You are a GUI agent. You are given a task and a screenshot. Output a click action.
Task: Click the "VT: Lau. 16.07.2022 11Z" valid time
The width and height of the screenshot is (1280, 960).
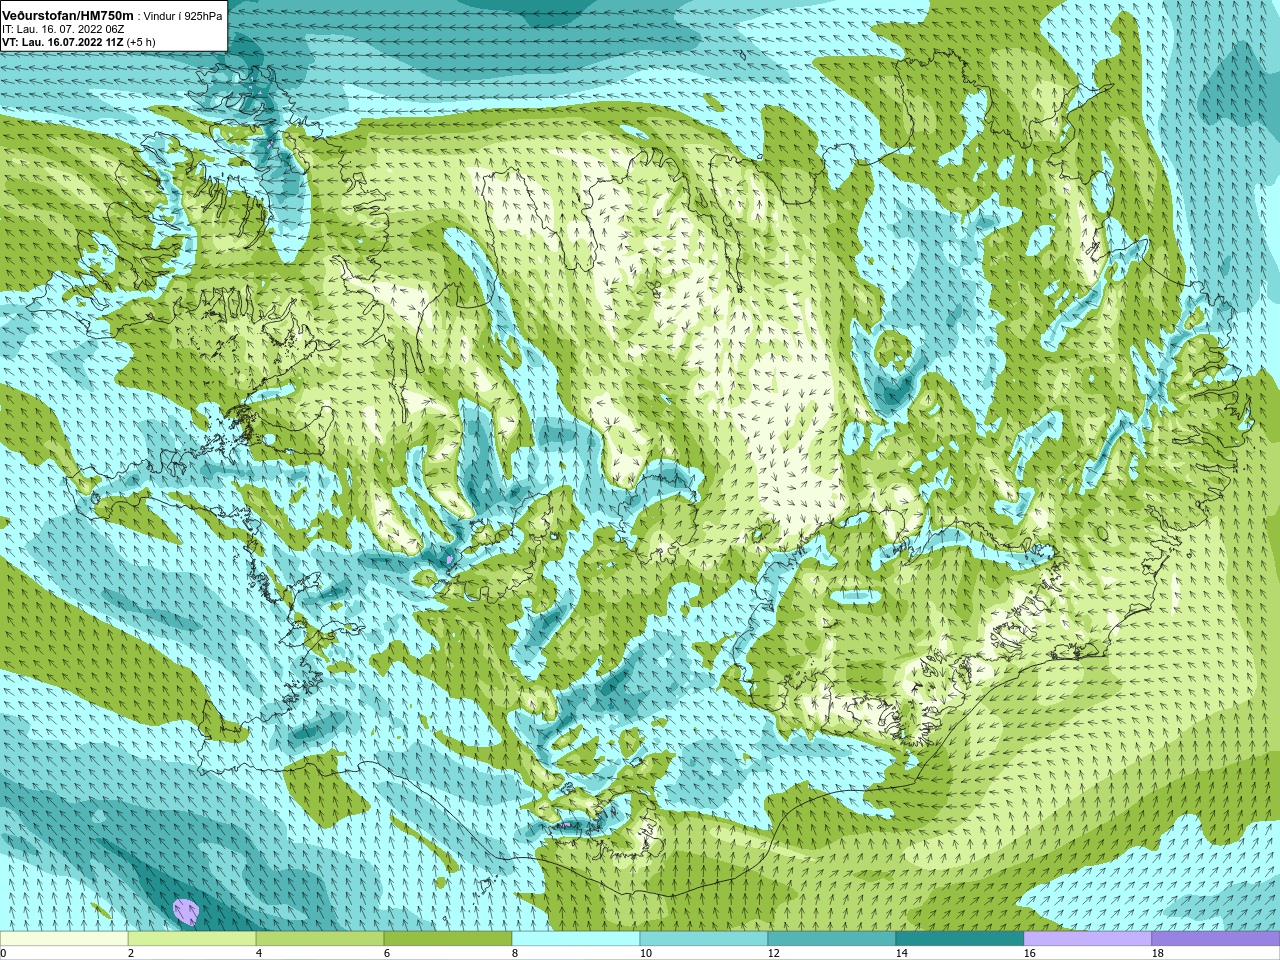(x=63, y=42)
